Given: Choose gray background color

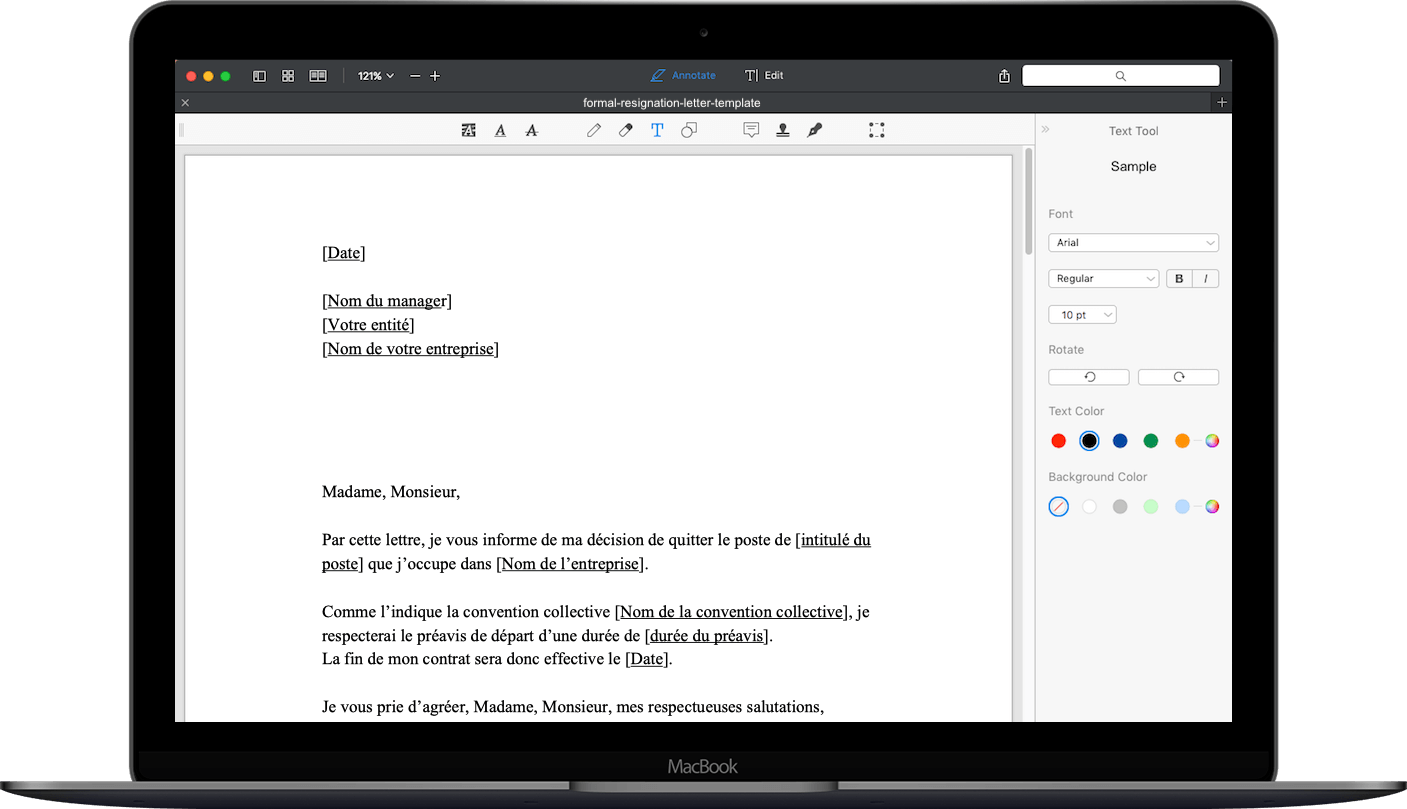Looking at the screenshot, I should pyautogui.click(x=1120, y=507).
